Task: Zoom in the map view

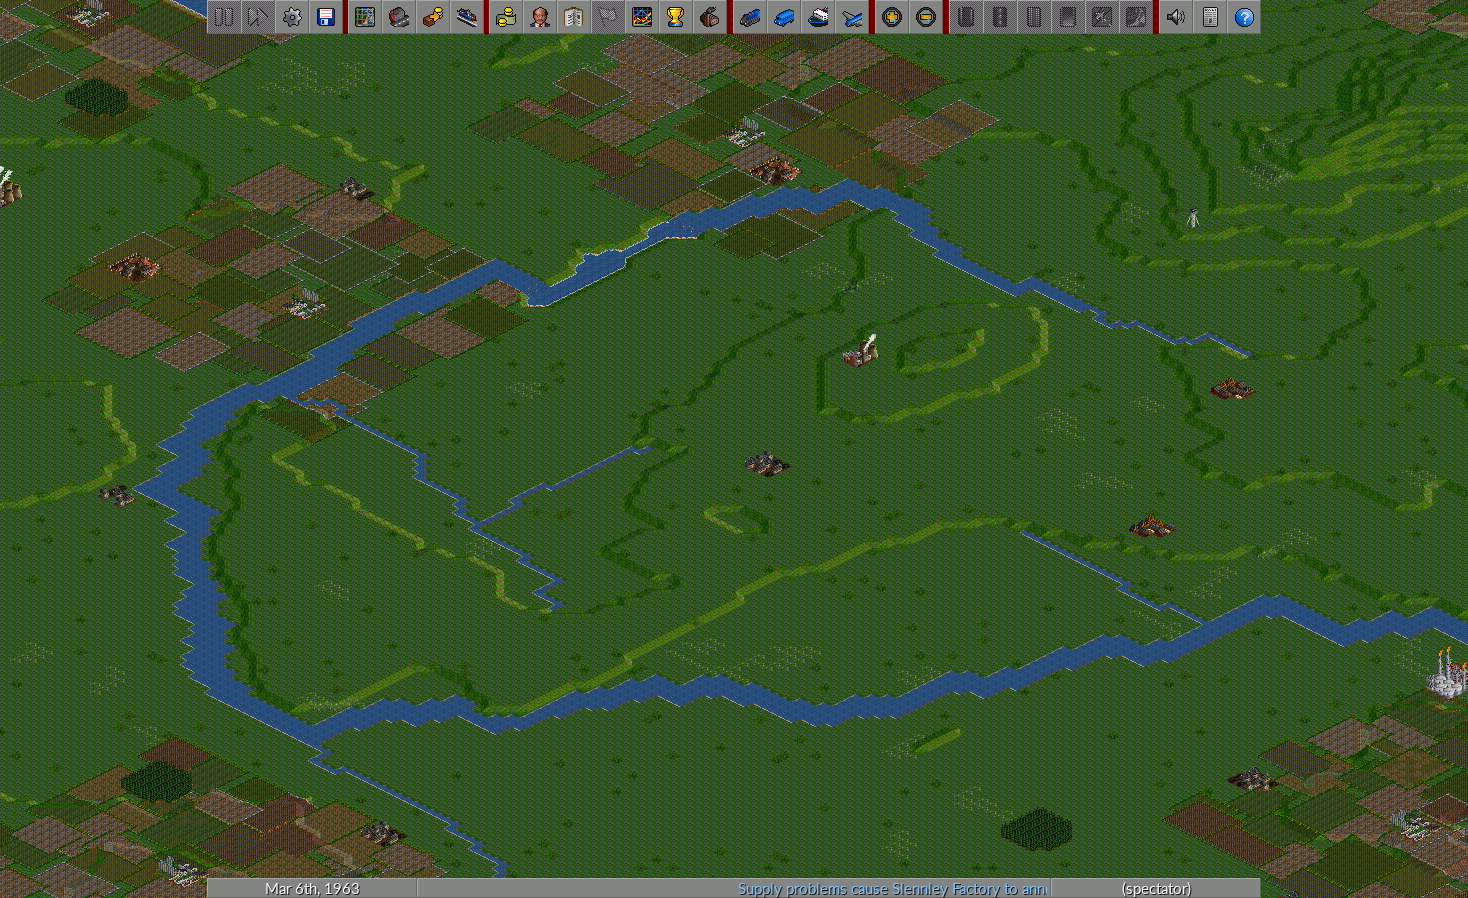Action: pos(892,17)
